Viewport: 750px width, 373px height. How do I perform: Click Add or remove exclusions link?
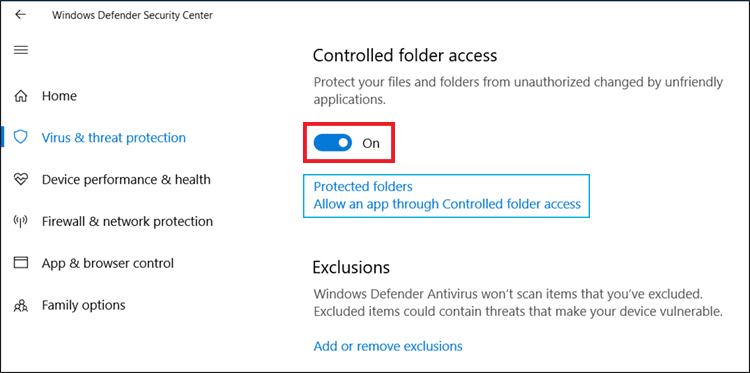pyautogui.click(x=388, y=346)
